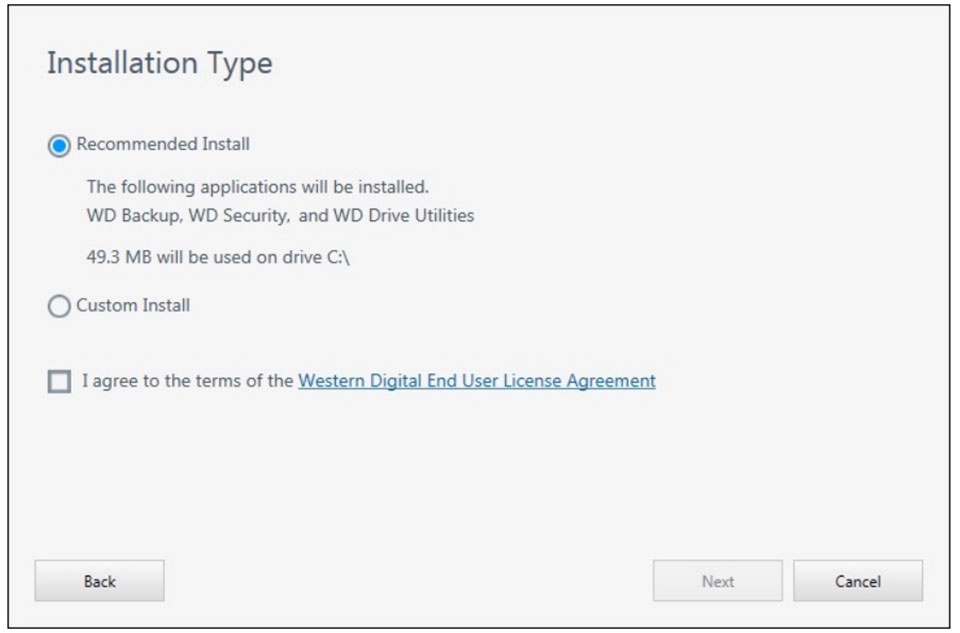The width and height of the screenshot is (960, 633).
Task: Choose the Custom Install option
Action: pyautogui.click(x=59, y=306)
